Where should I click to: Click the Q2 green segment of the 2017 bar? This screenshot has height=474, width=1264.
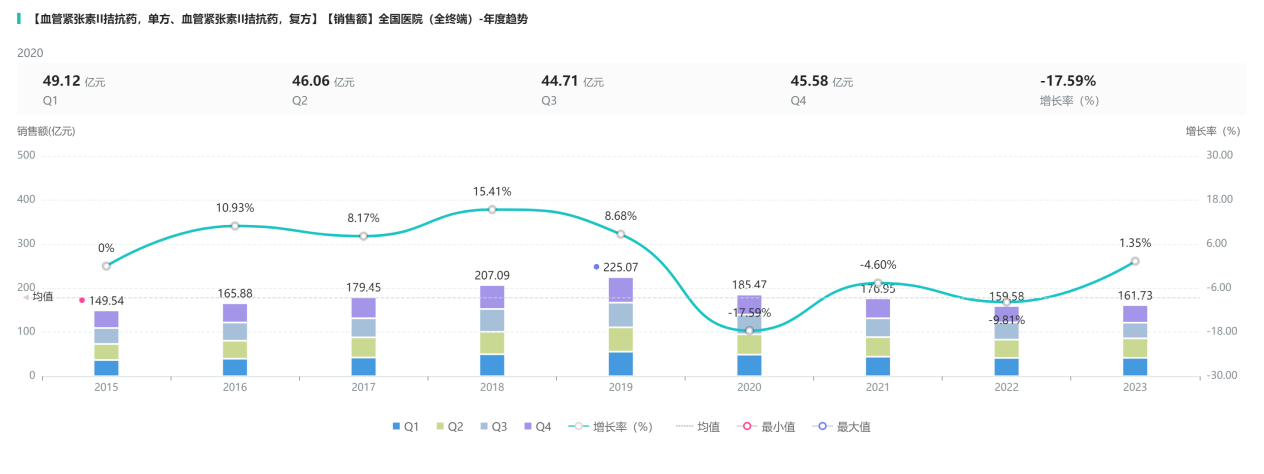[x=363, y=347]
